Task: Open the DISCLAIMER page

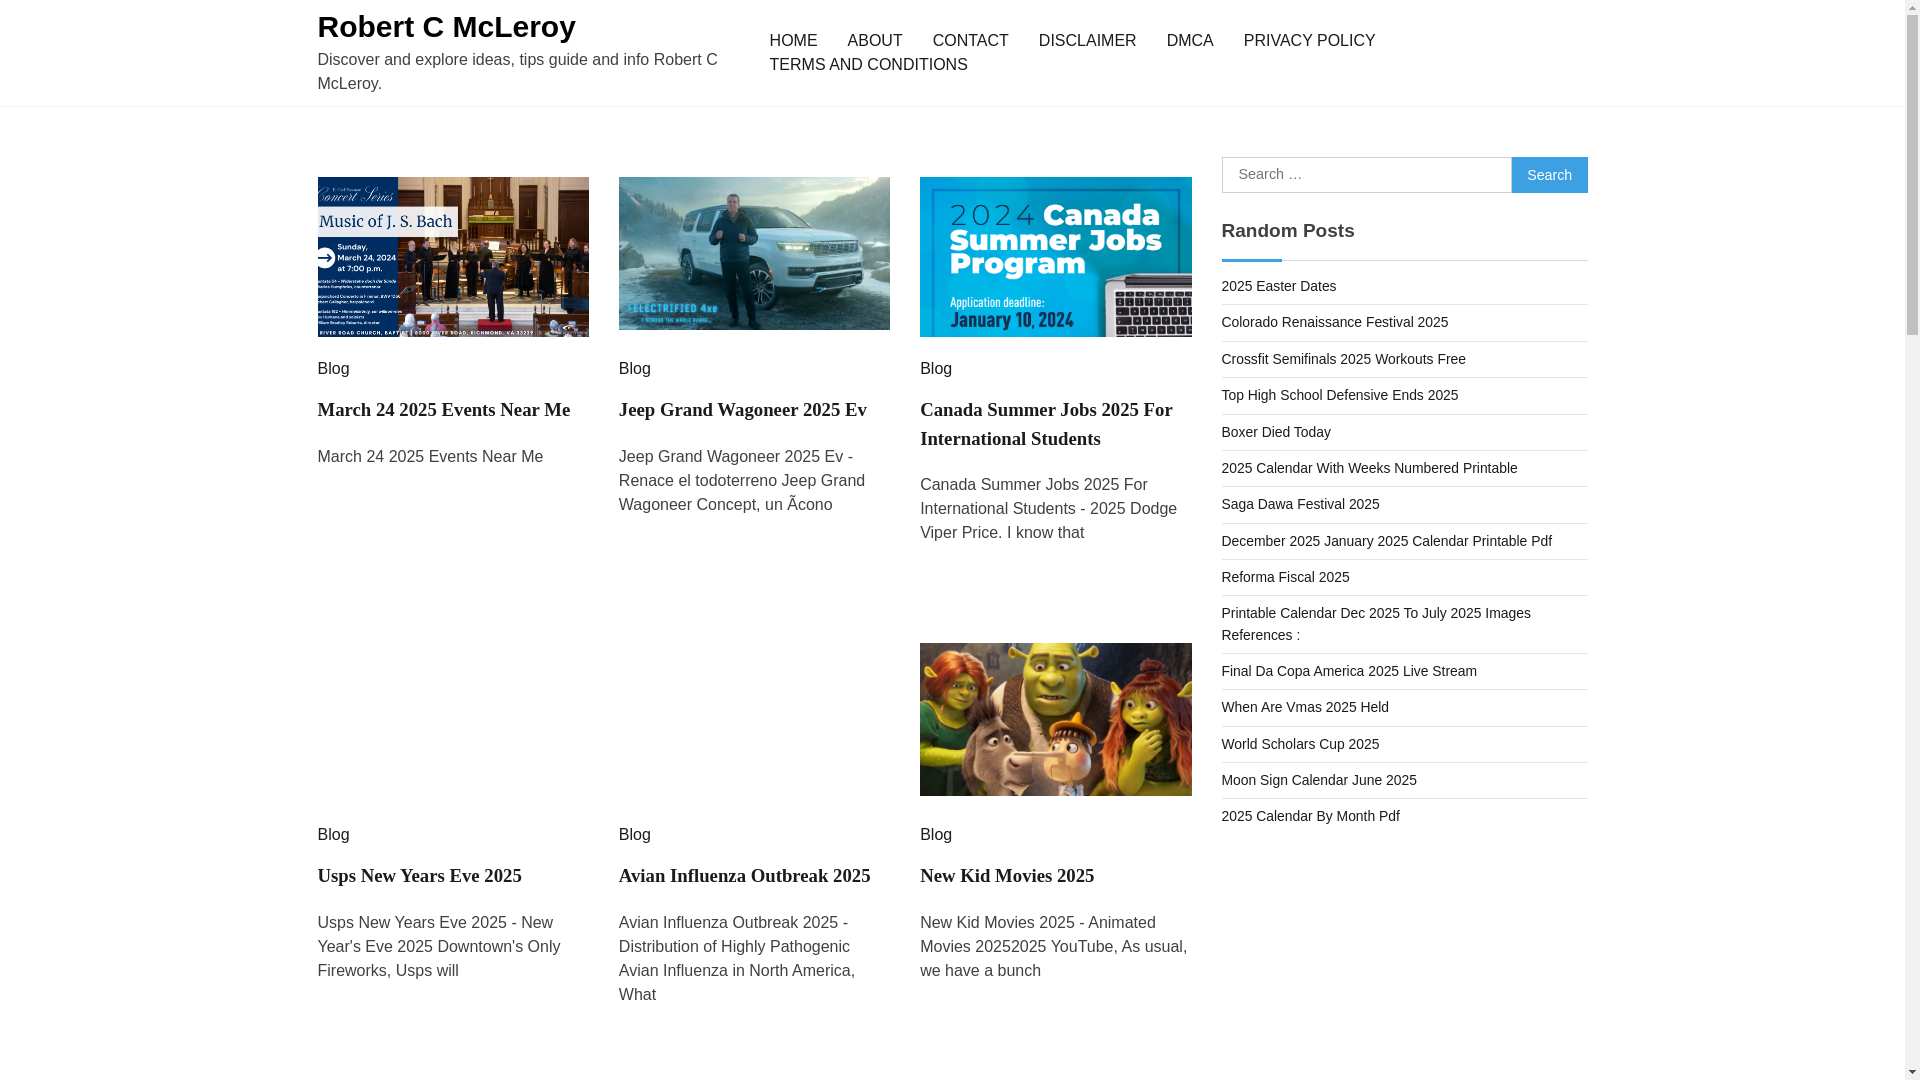Action: (x=1087, y=41)
